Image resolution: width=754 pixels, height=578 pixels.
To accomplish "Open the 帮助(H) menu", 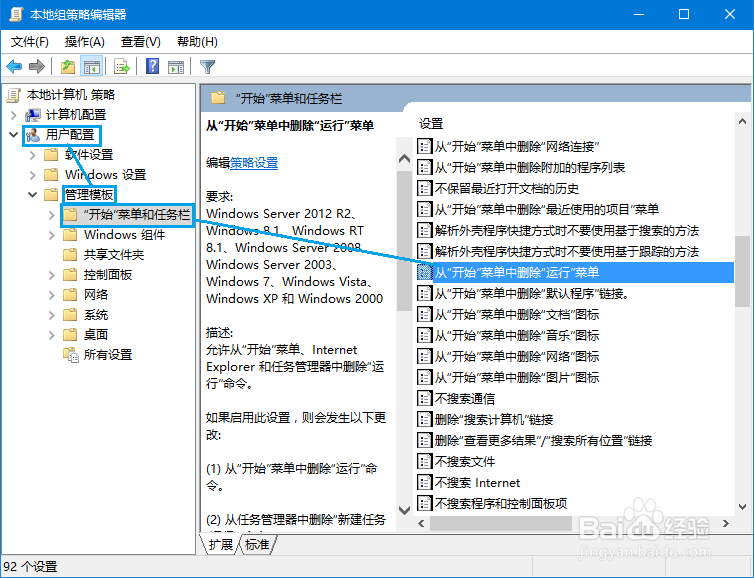I will 197,42.
